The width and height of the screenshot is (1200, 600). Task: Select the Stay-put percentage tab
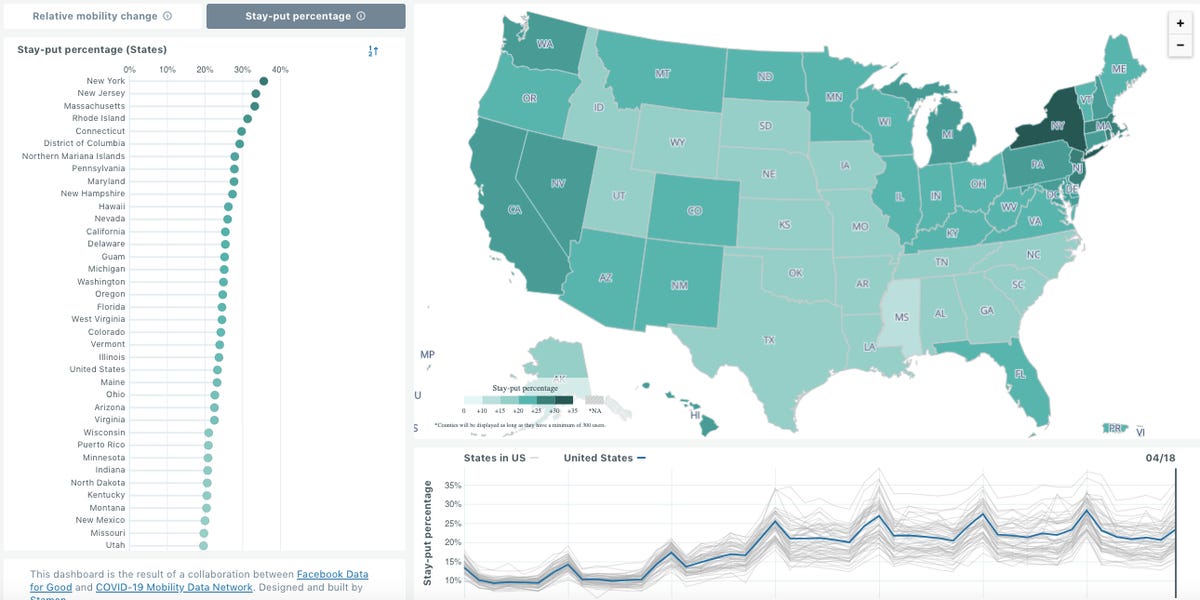point(305,16)
